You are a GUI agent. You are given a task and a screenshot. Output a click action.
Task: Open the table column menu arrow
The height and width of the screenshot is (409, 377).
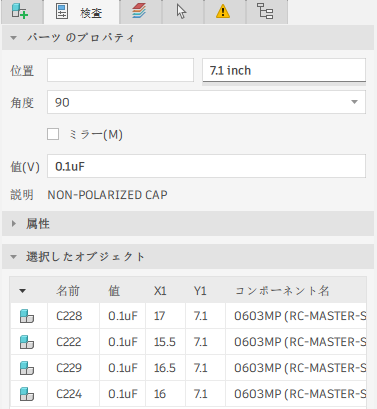(22, 291)
